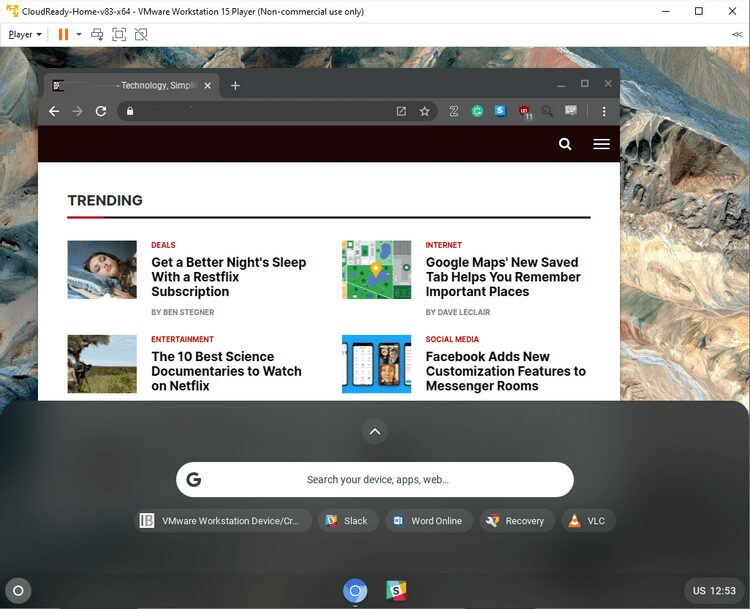
Task: Open the sleeping woman article thumbnail
Action: point(102,269)
